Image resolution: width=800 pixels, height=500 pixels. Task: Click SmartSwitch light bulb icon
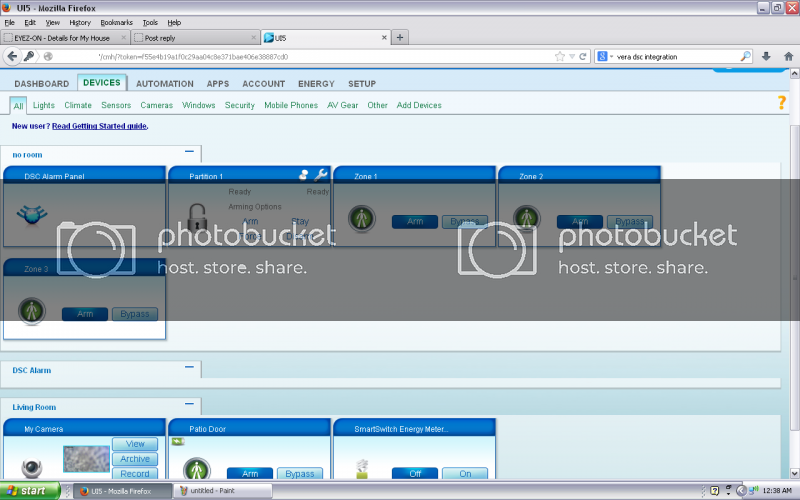[x=362, y=468]
